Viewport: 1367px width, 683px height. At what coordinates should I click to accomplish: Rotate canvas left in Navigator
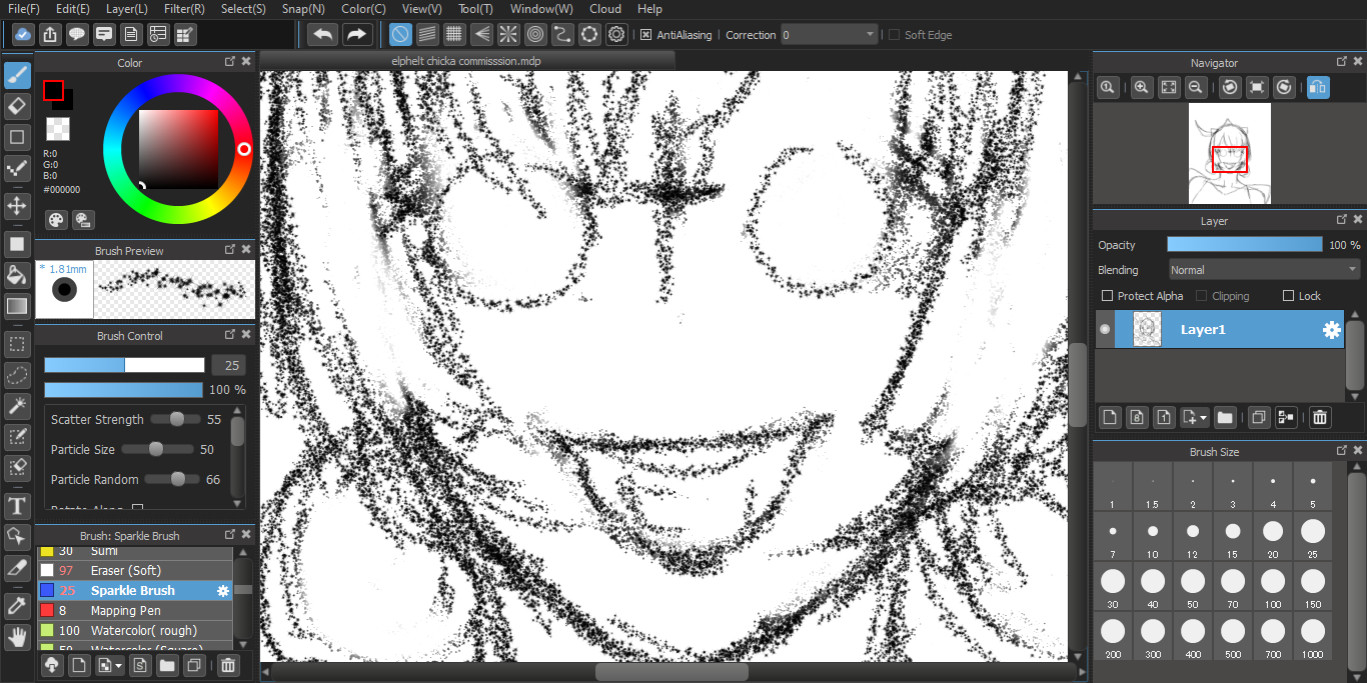pyautogui.click(x=1230, y=88)
